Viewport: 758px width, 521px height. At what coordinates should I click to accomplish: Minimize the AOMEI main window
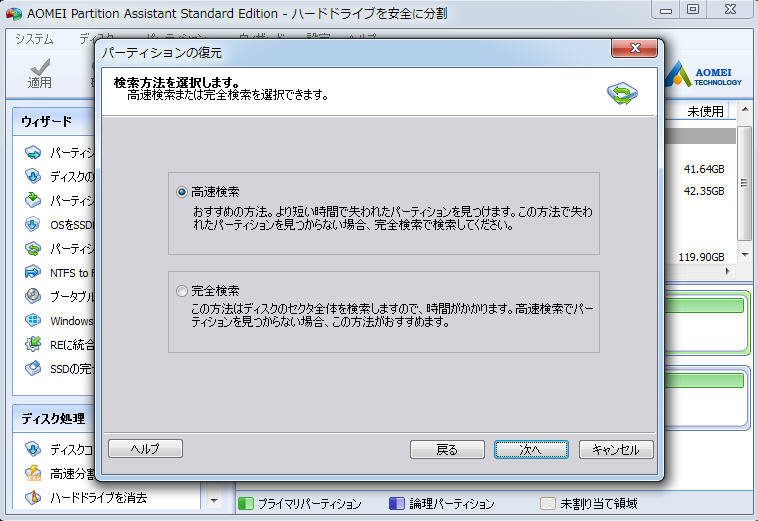[666, 10]
